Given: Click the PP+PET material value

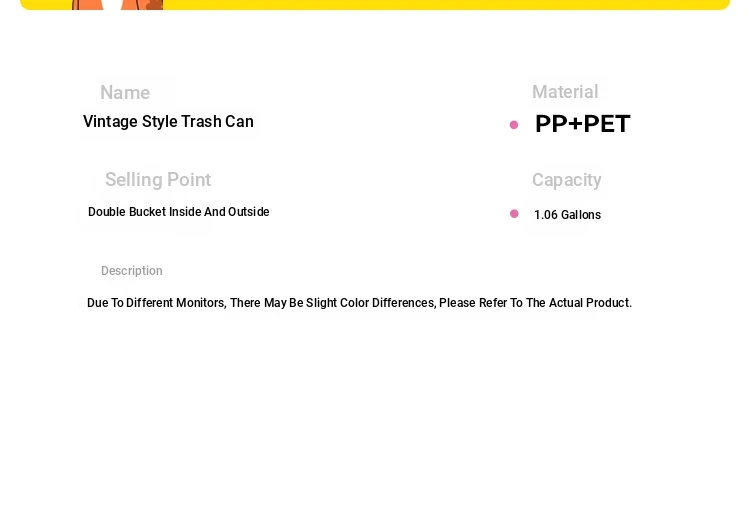Looking at the screenshot, I should [583, 124].
